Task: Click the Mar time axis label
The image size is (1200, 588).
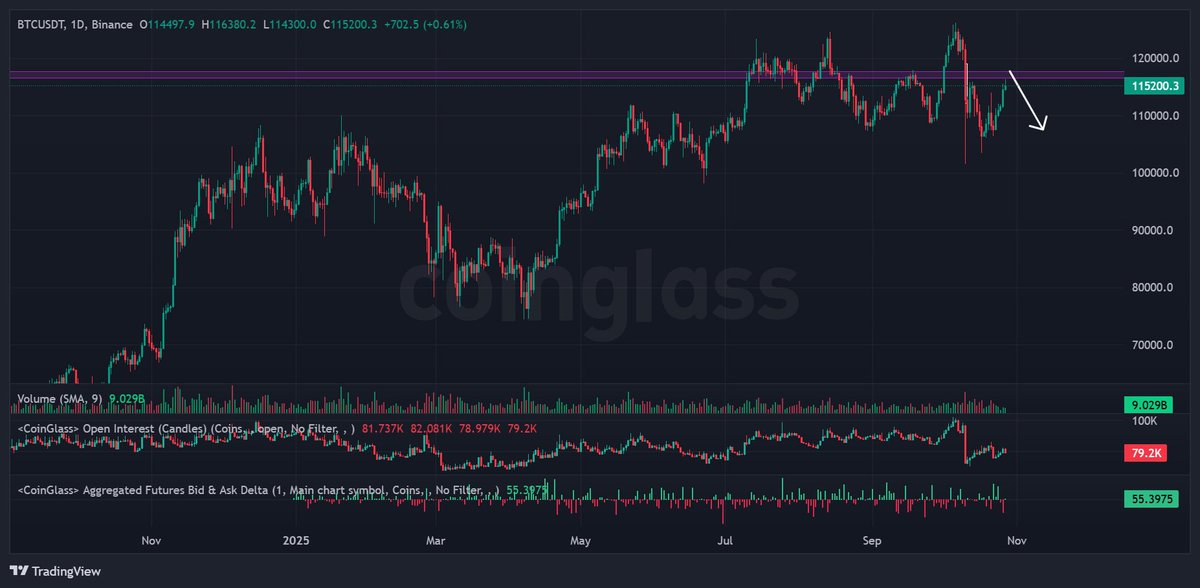Action: [436, 539]
